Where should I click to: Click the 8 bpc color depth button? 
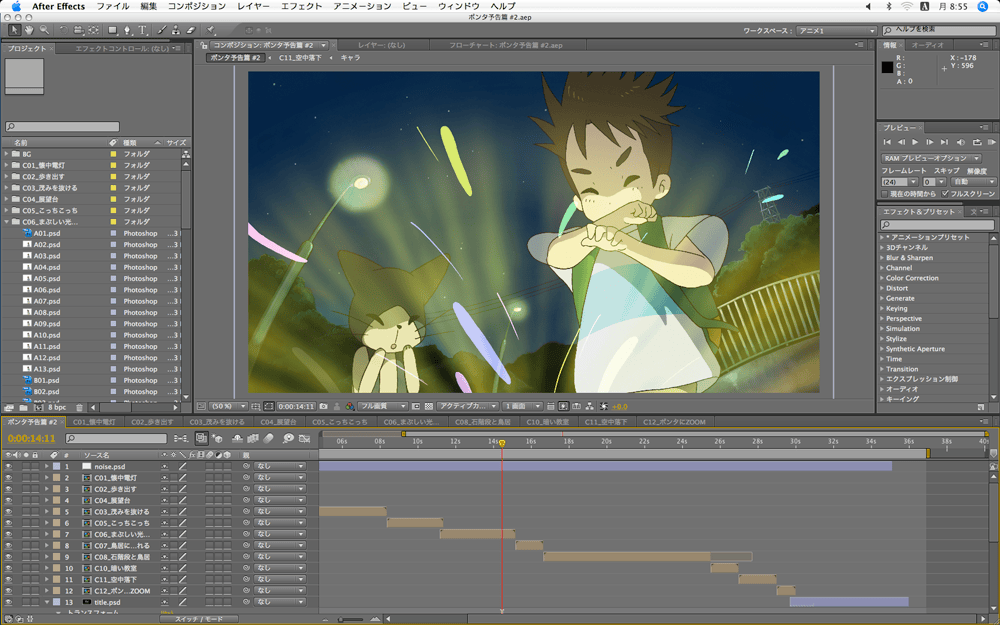pos(57,408)
